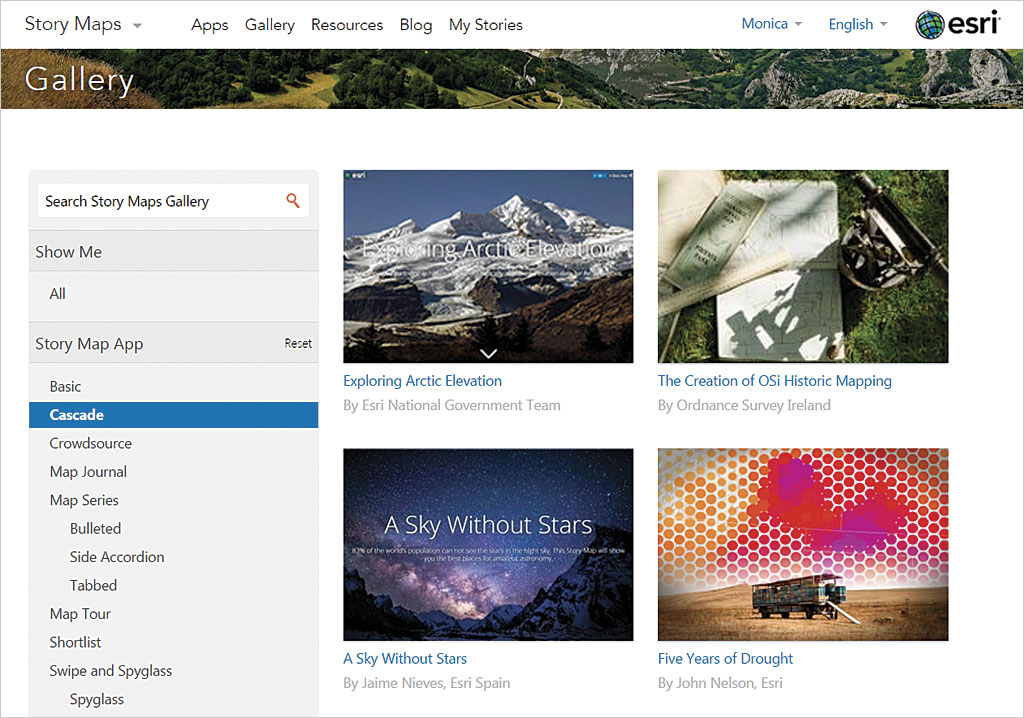The width and height of the screenshot is (1024, 718).
Task: Filter by Map Journal app
Action: (x=88, y=472)
